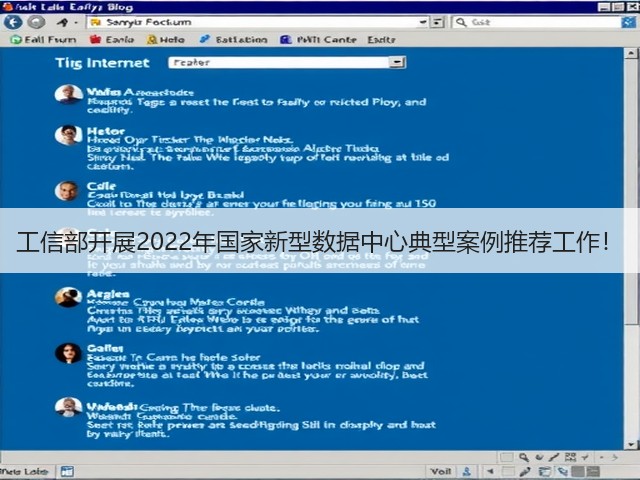Image resolution: width=640 pixels, height=480 pixels.
Task: Open the 'Eania' bookmark with red icon
Action: coord(111,40)
